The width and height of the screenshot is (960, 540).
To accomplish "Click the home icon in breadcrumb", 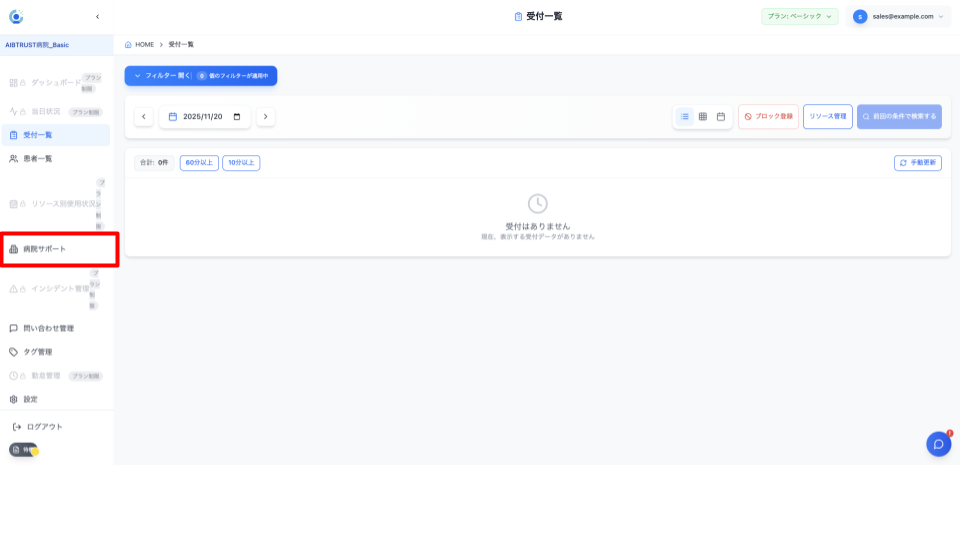I will click(x=129, y=45).
